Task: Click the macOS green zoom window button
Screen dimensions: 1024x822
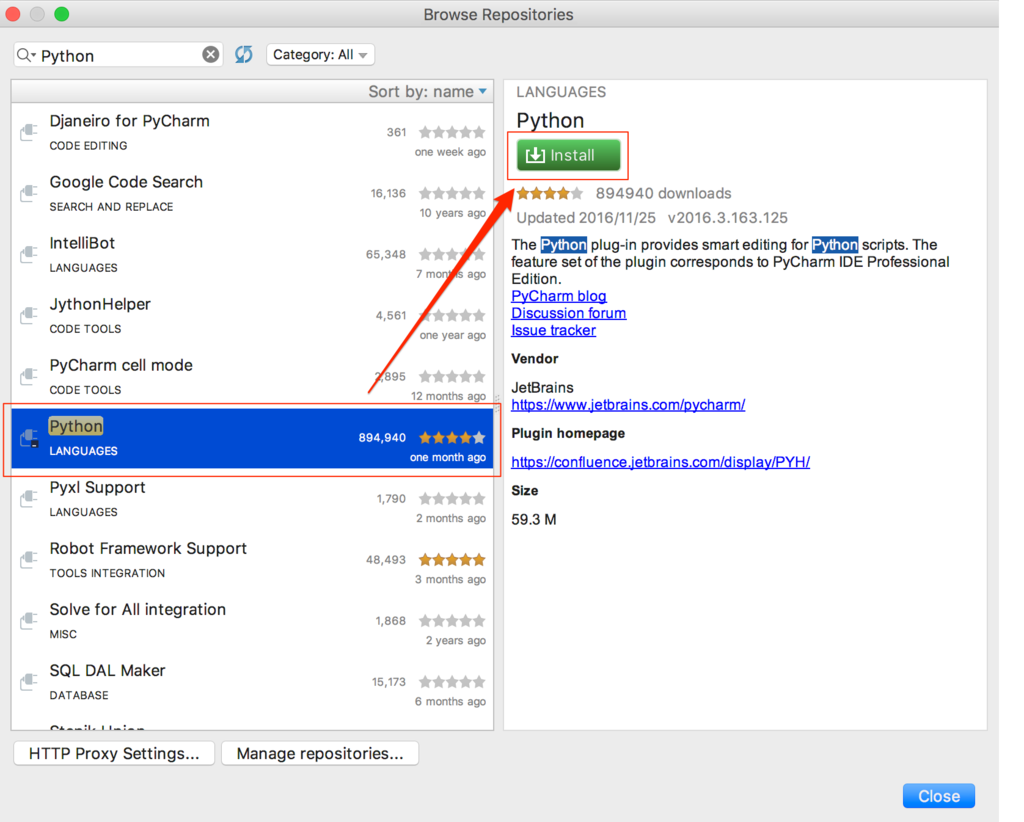Action: (61, 14)
